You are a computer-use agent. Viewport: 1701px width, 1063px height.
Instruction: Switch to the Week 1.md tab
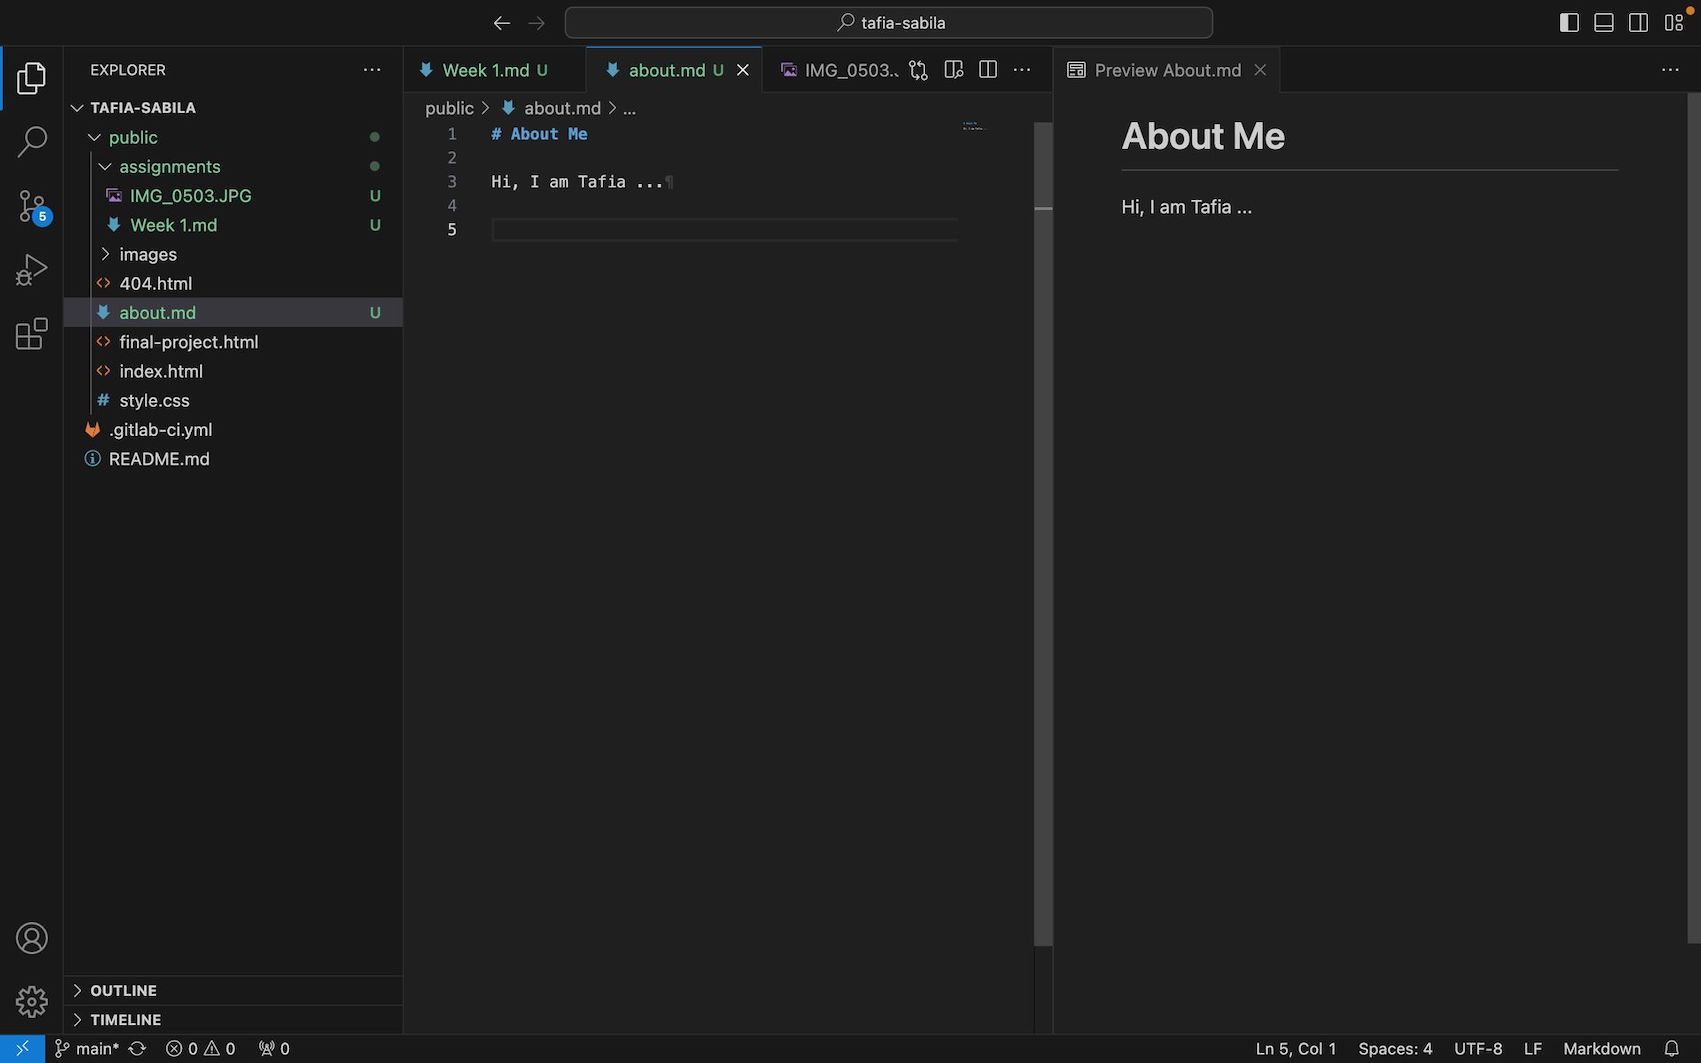495,70
